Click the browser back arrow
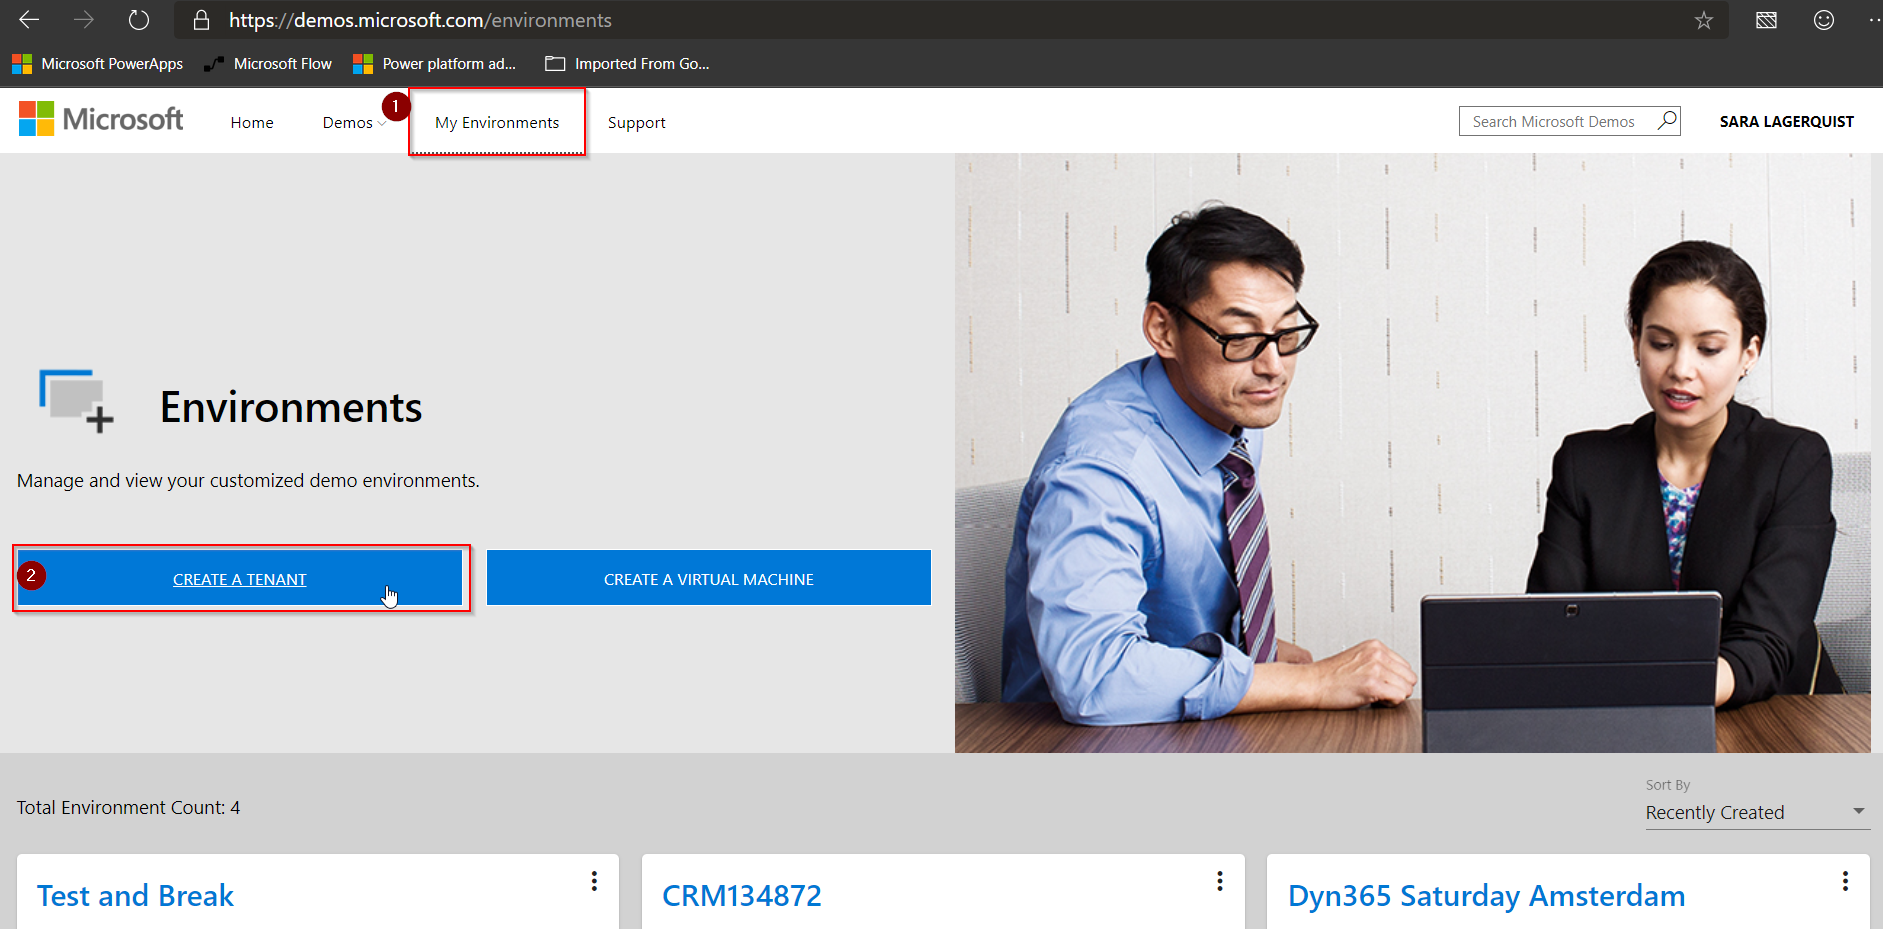This screenshot has height=929, width=1883. click(x=29, y=20)
